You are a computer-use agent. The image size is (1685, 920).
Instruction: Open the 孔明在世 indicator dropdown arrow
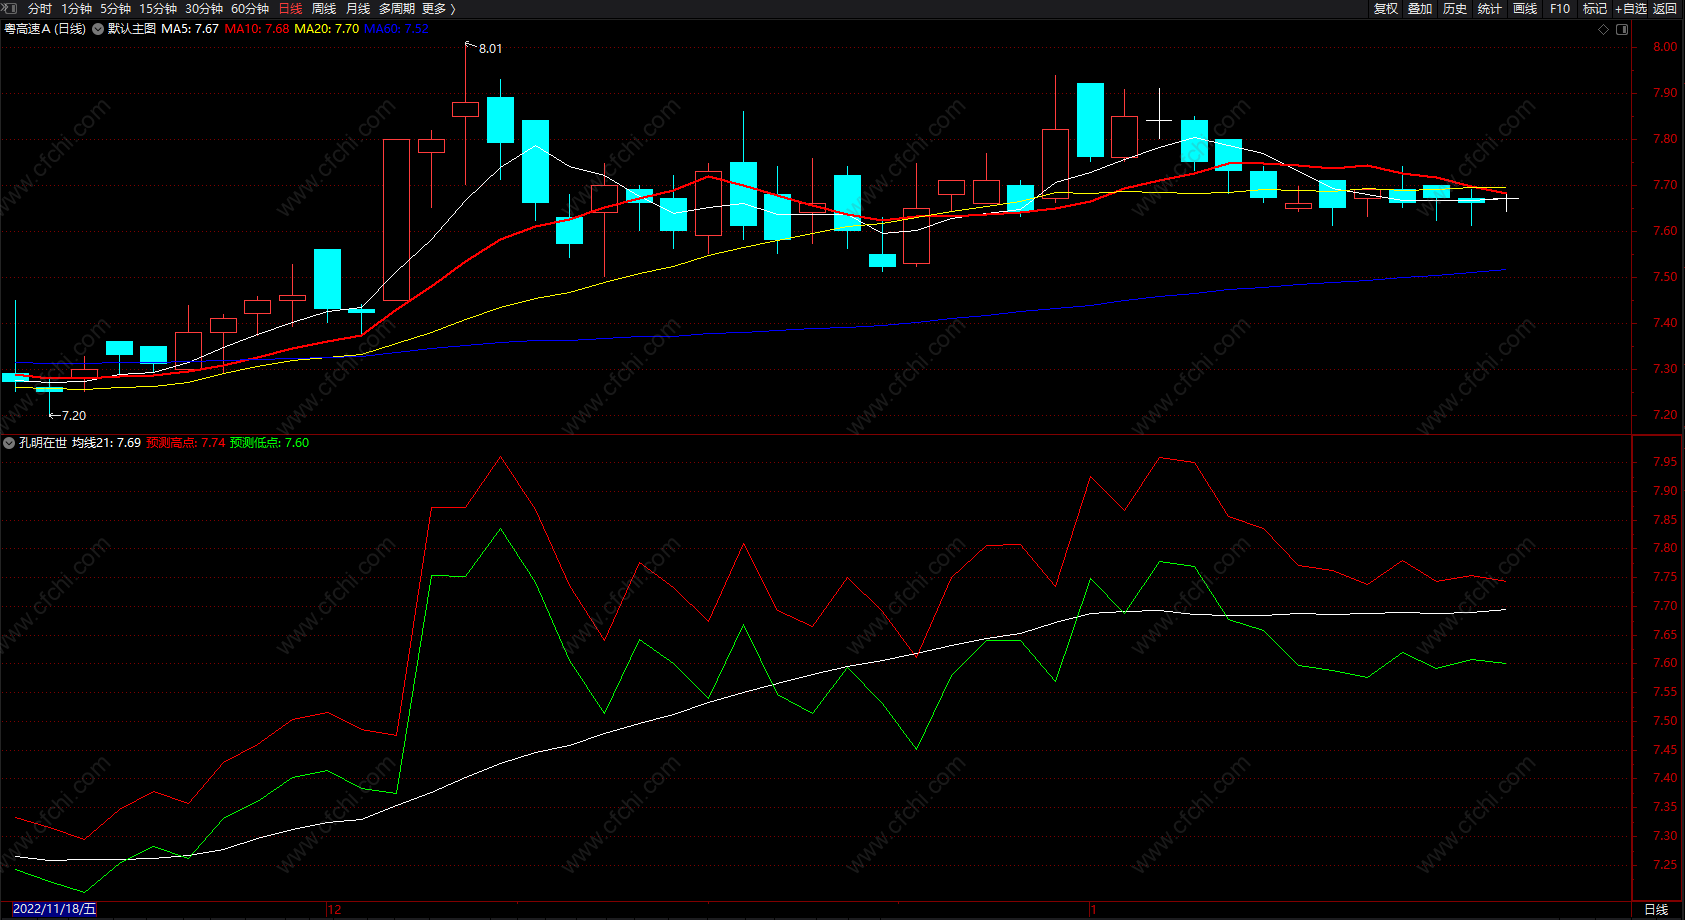click(9, 443)
